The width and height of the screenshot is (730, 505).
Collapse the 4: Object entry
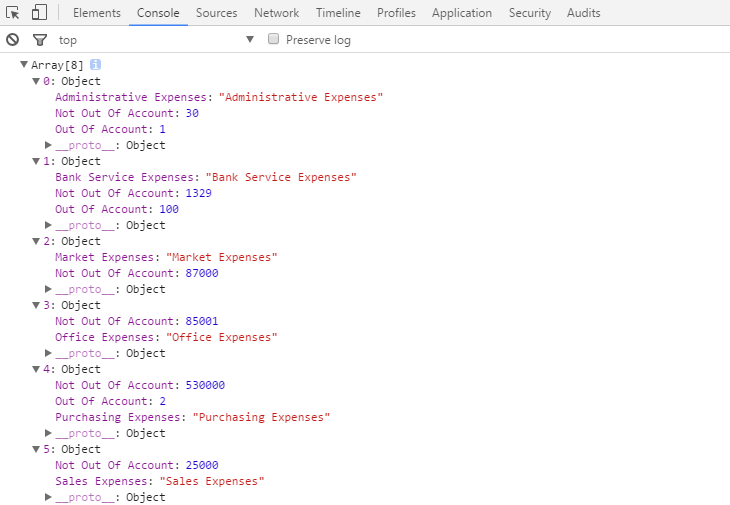click(x=36, y=369)
